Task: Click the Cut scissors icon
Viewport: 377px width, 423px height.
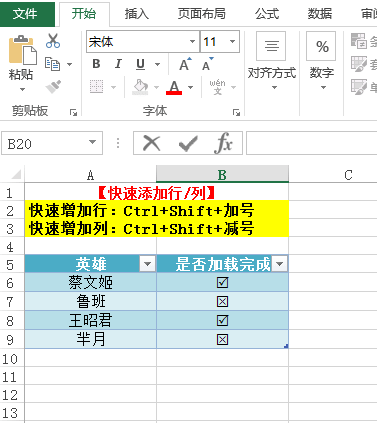Action: click(53, 41)
